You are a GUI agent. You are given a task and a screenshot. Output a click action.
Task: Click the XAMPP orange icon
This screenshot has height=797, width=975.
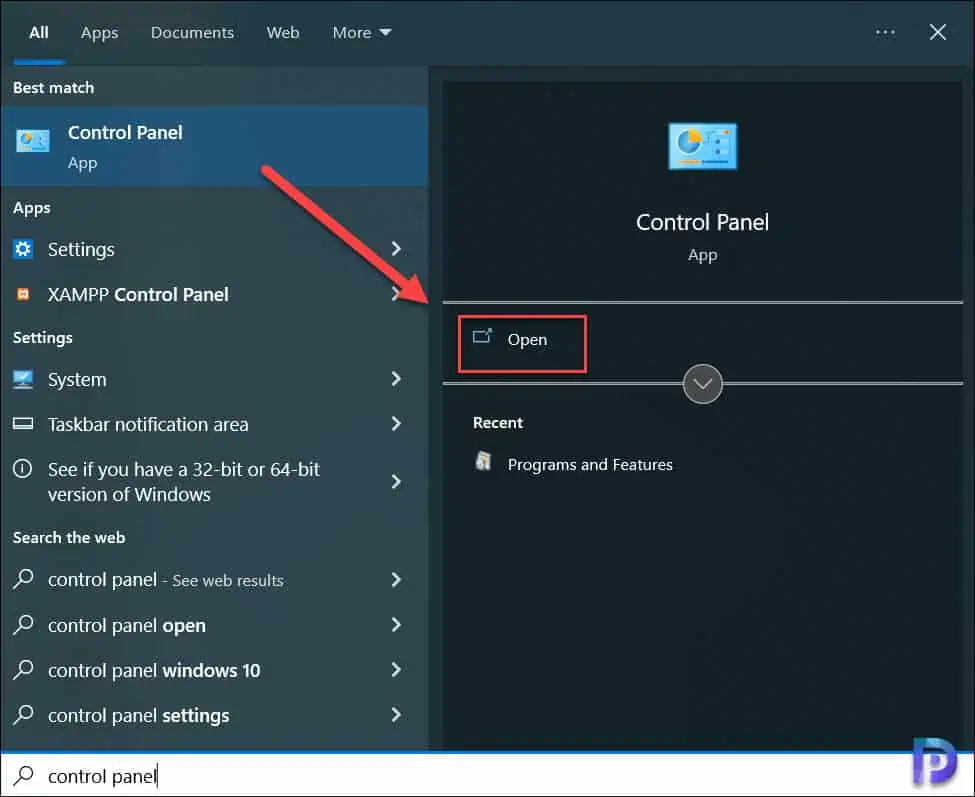point(23,294)
